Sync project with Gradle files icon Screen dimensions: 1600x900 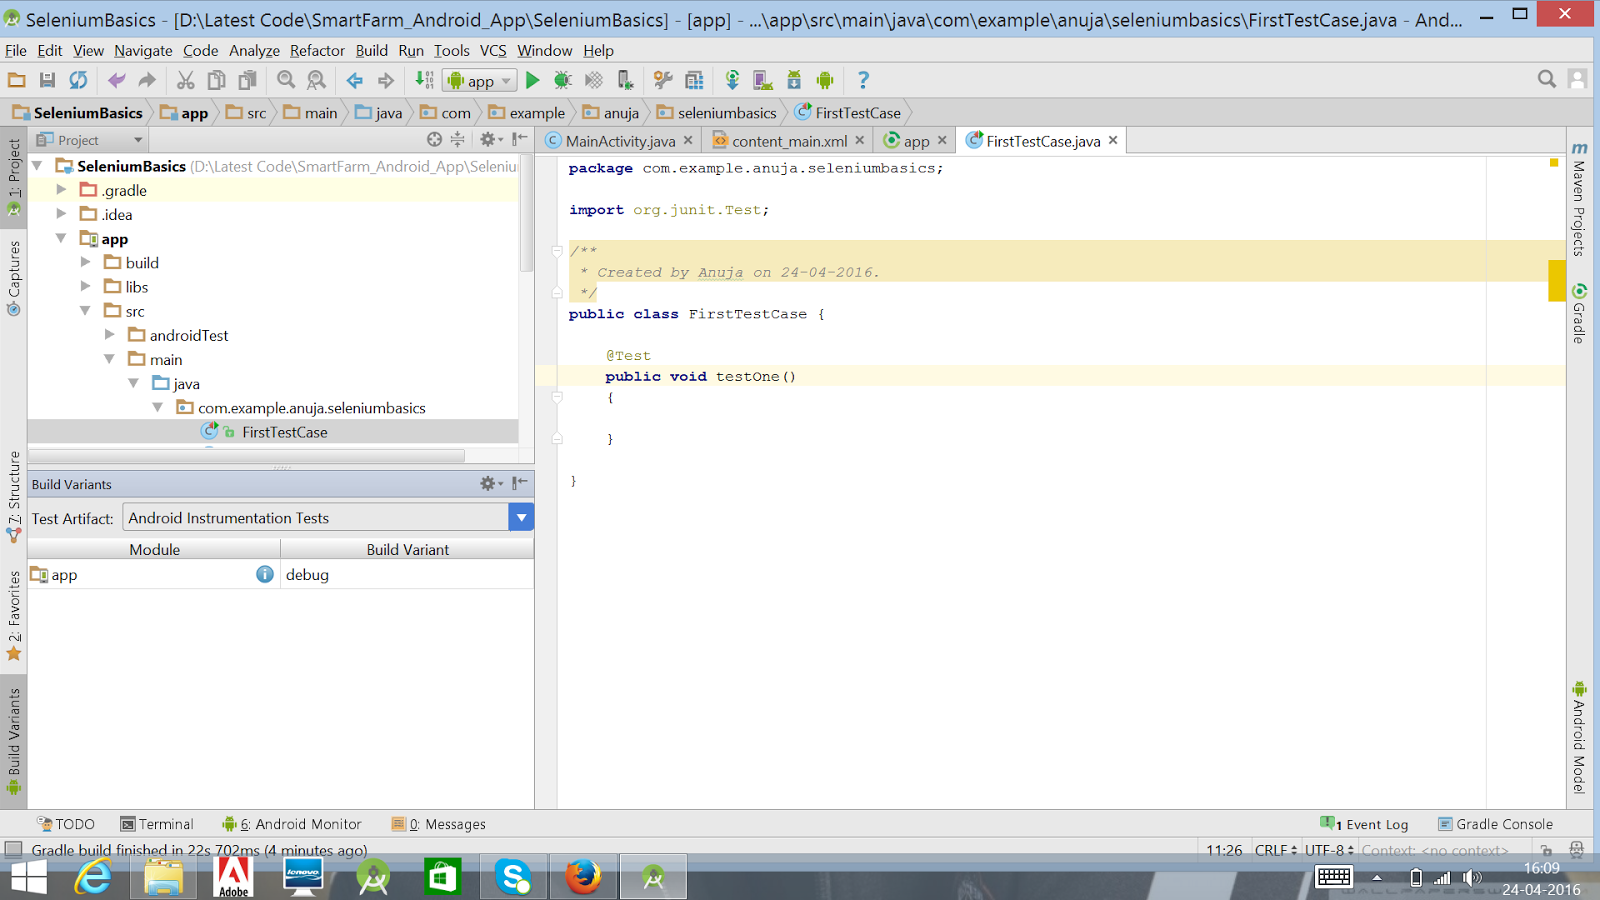click(x=733, y=80)
